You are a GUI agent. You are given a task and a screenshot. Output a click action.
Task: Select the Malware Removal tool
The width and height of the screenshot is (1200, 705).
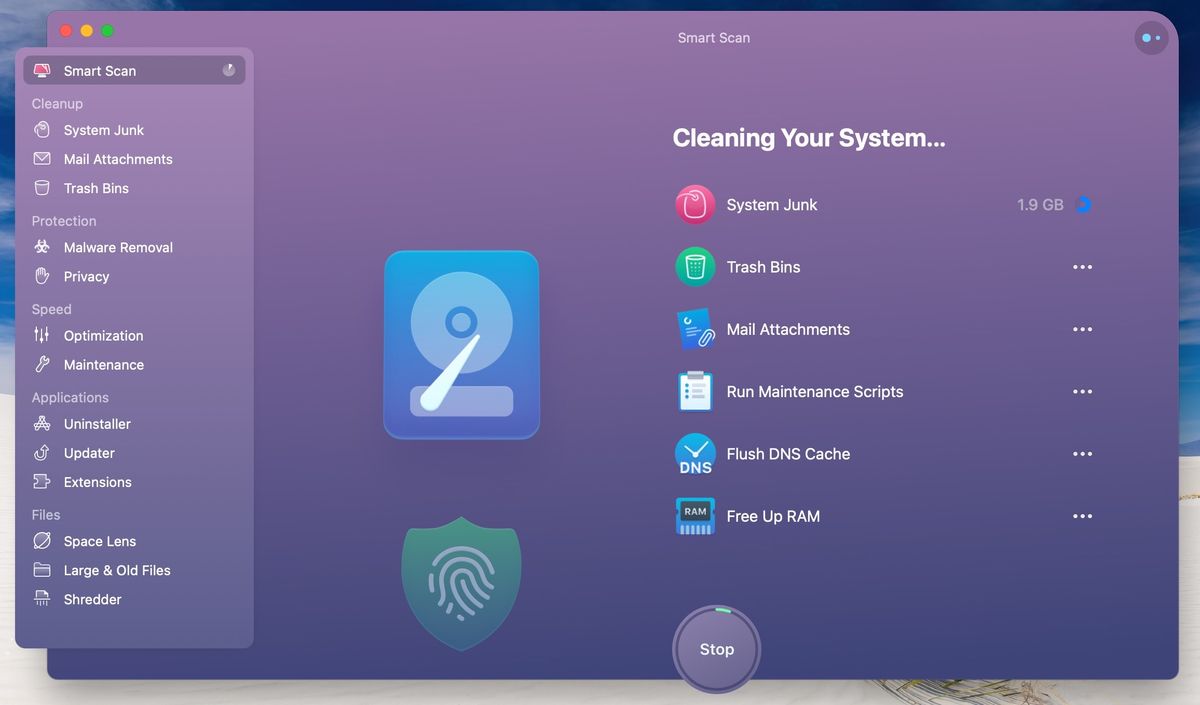pyautogui.click(x=120, y=247)
